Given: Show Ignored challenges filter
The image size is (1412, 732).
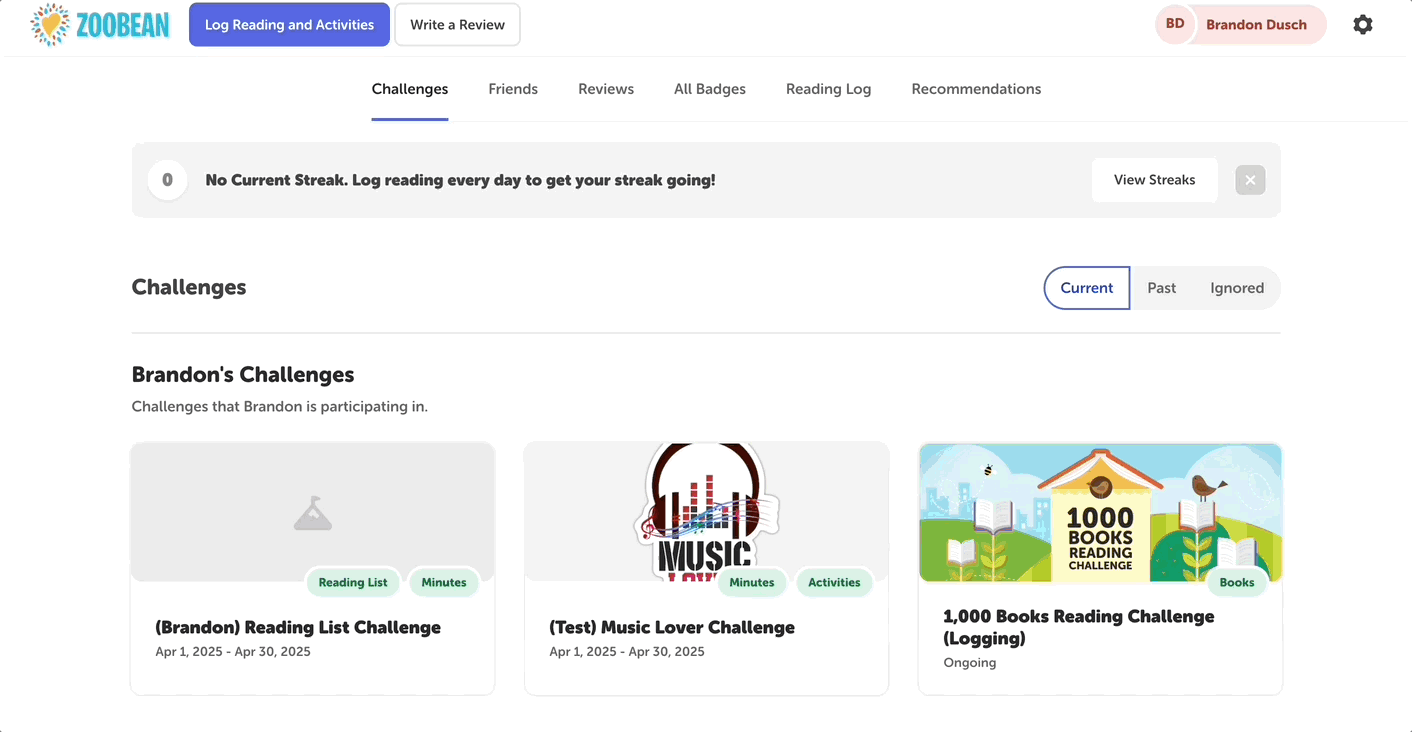Looking at the screenshot, I should click(1237, 288).
